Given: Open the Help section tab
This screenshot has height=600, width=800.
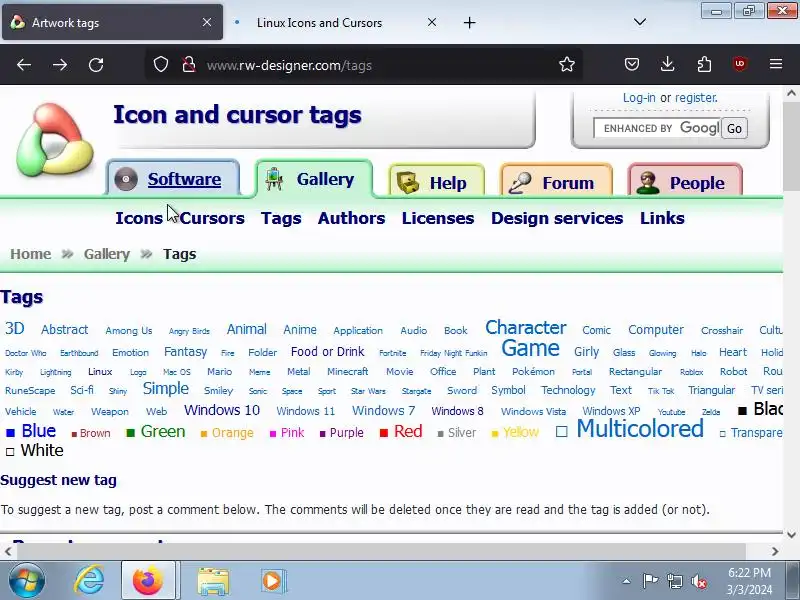Looking at the screenshot, I should tap(436, 182).
